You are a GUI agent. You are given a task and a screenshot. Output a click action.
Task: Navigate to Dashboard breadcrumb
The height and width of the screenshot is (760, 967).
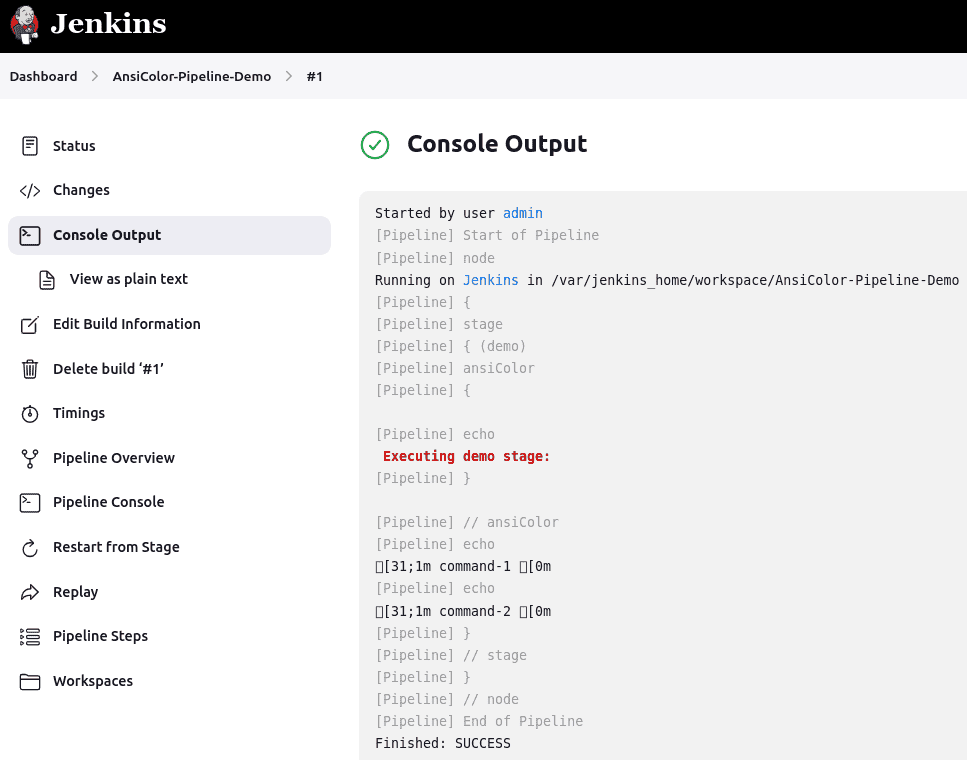click(43, 76)
